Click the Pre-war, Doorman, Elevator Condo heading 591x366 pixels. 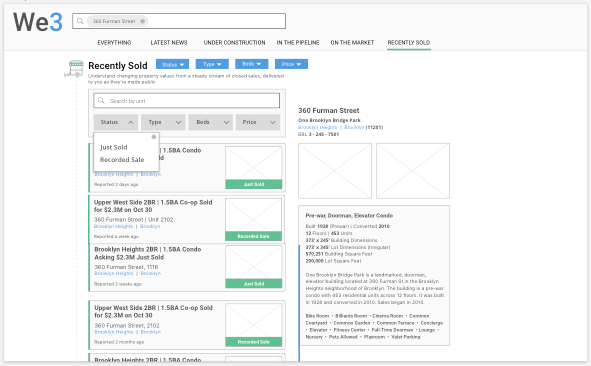[x=349, y=216]
